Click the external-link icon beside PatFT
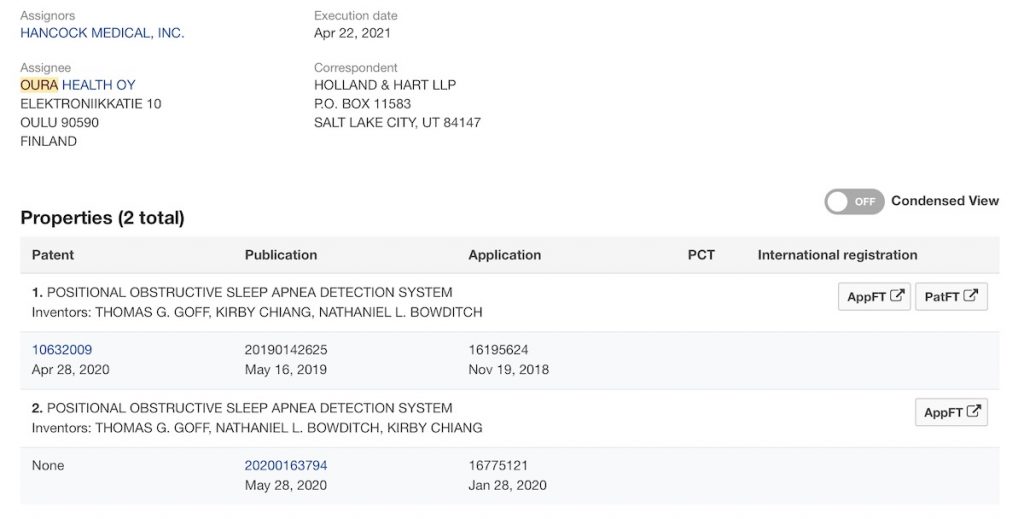Image resolution: width=1024 pixels, height=519 pixels. 970,297
